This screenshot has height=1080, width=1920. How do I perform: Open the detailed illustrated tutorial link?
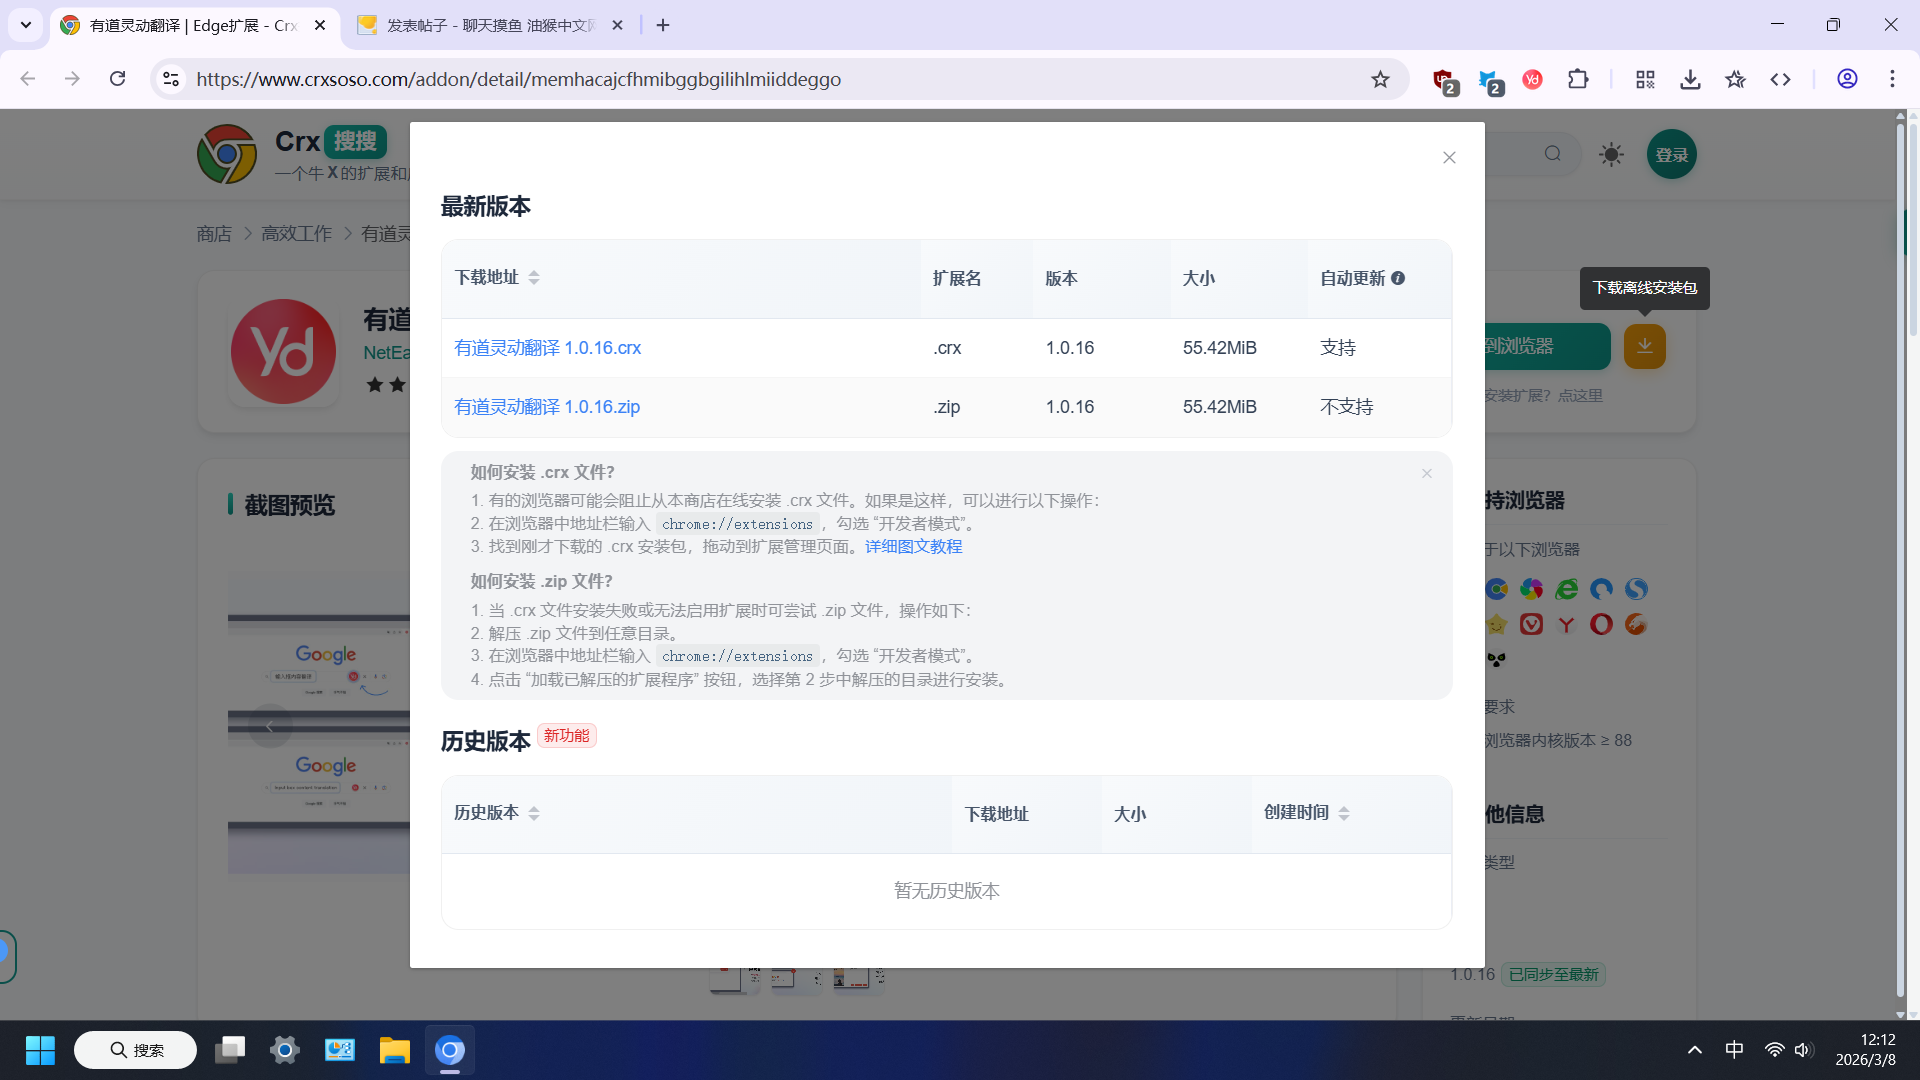coord(913,547)
